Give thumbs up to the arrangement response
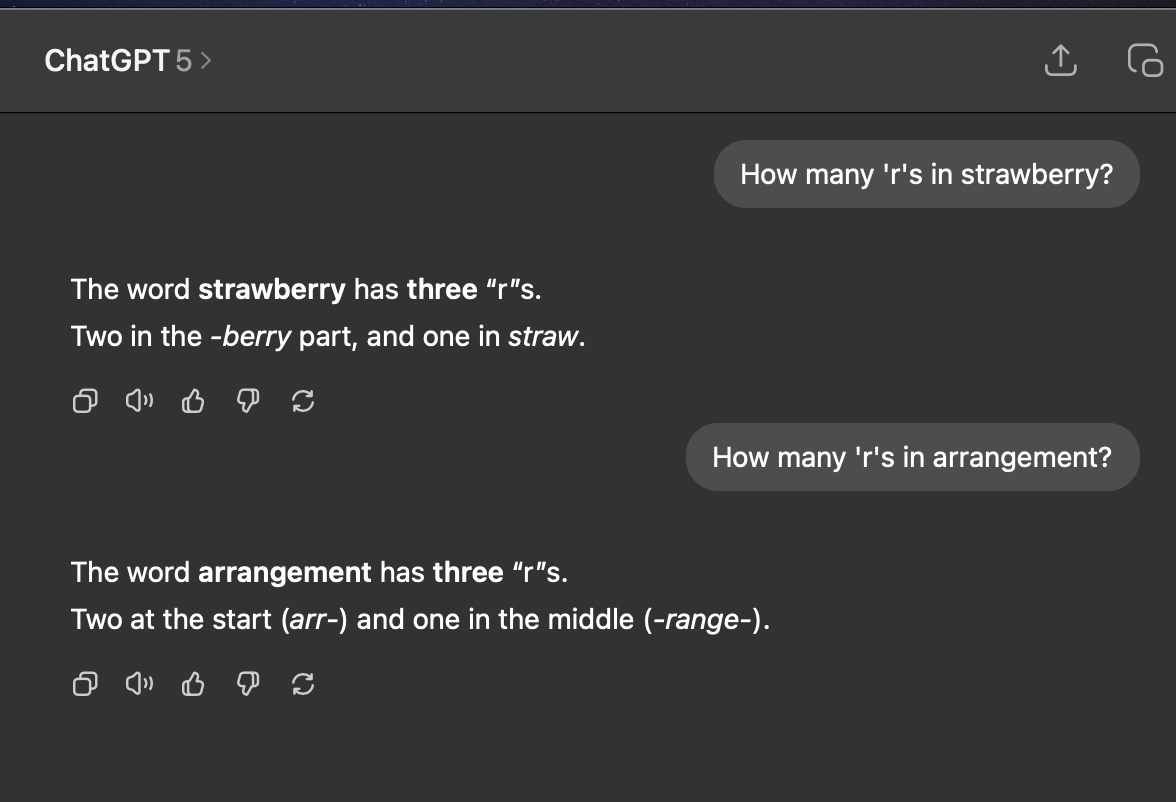This screenshot has width=1176, height=802. tap(192, 685)
